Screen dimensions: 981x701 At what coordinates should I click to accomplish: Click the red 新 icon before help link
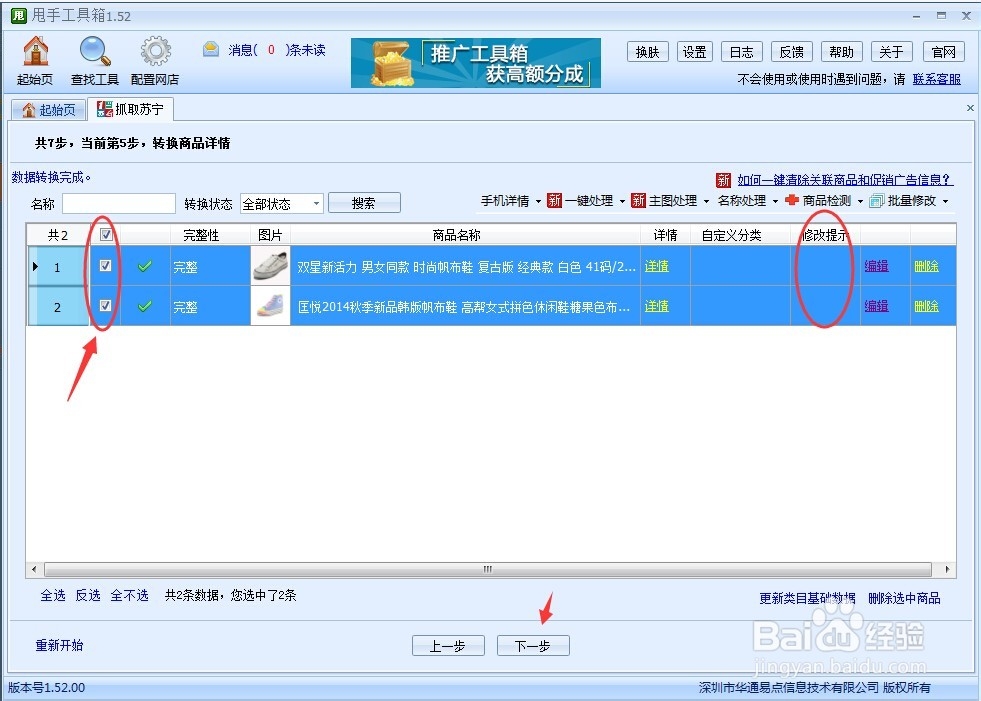click(x=723, y=180)
